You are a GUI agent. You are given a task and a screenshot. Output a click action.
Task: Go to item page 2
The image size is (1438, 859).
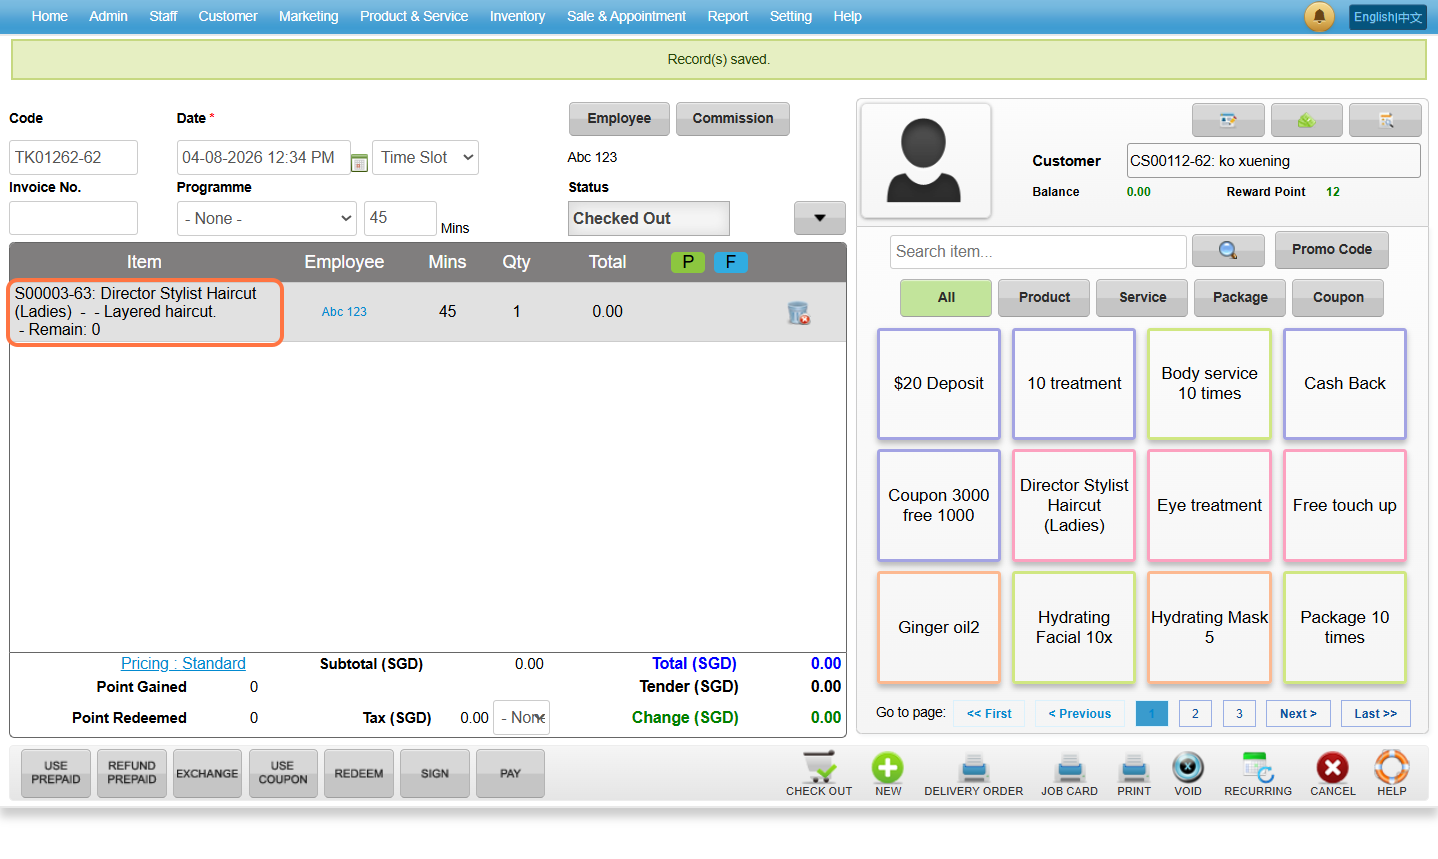click(1195, 713)
